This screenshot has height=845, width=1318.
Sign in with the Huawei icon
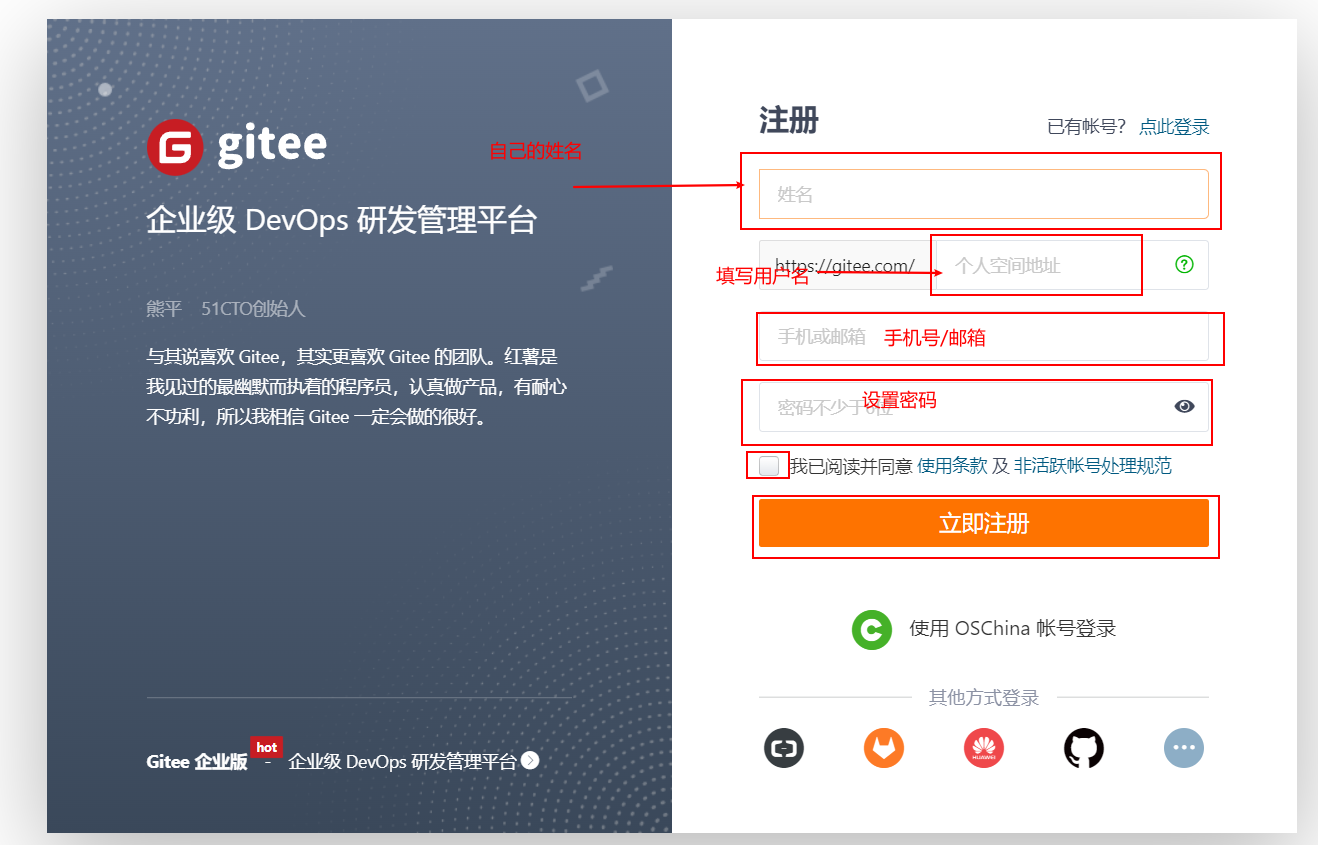click(x=984, y=747)
